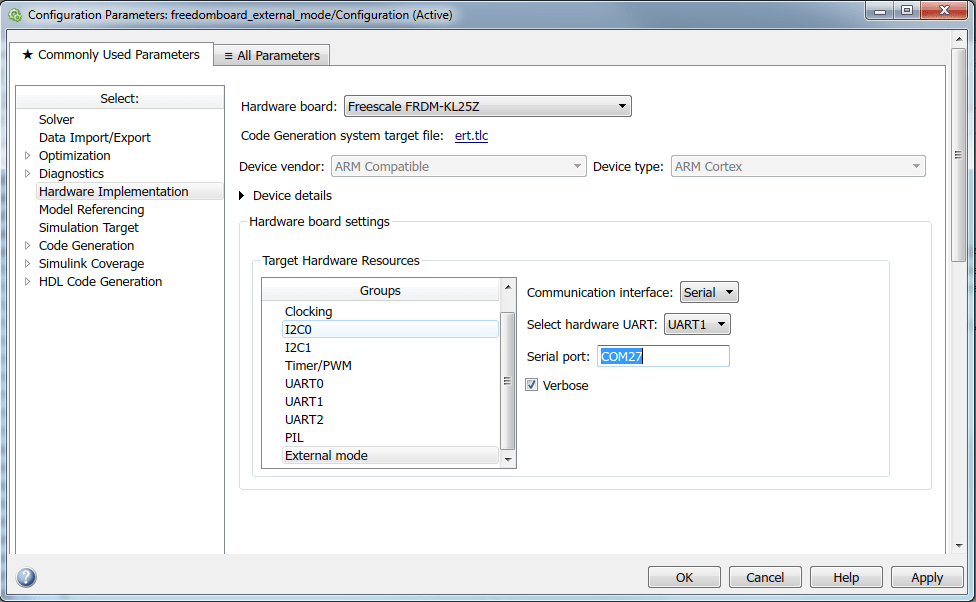This screenshot has height=602, width=976.
Task: Open the Communication interface dropdown
Action: coord(728,292)
